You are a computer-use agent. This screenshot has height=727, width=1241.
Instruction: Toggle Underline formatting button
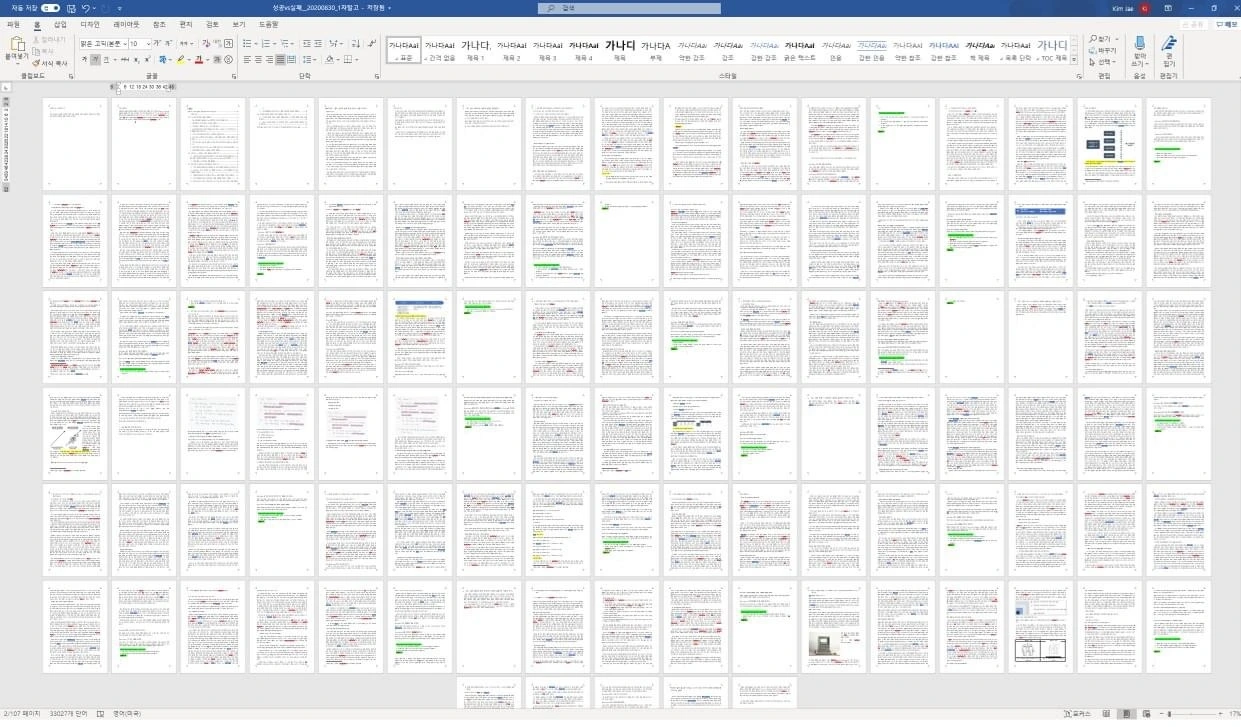[107, 60]
